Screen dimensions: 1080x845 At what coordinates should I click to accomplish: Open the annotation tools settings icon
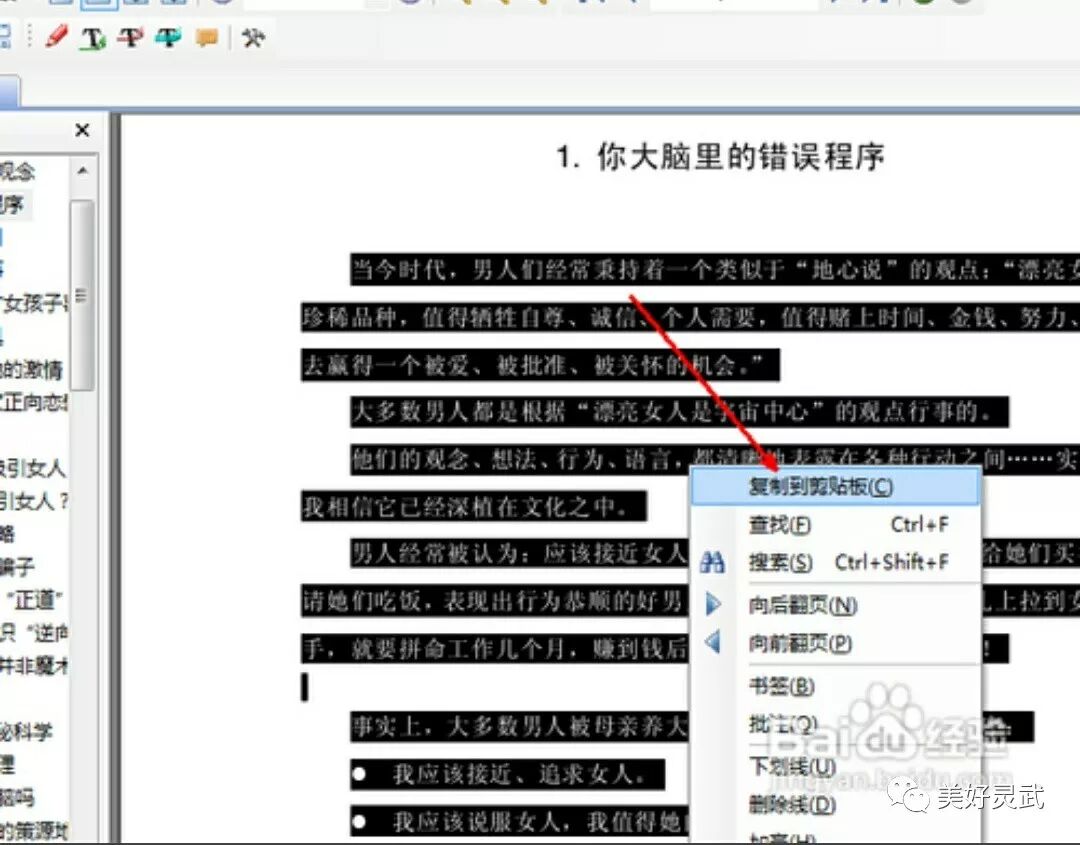pyautogui.click(x=253, y=40)
